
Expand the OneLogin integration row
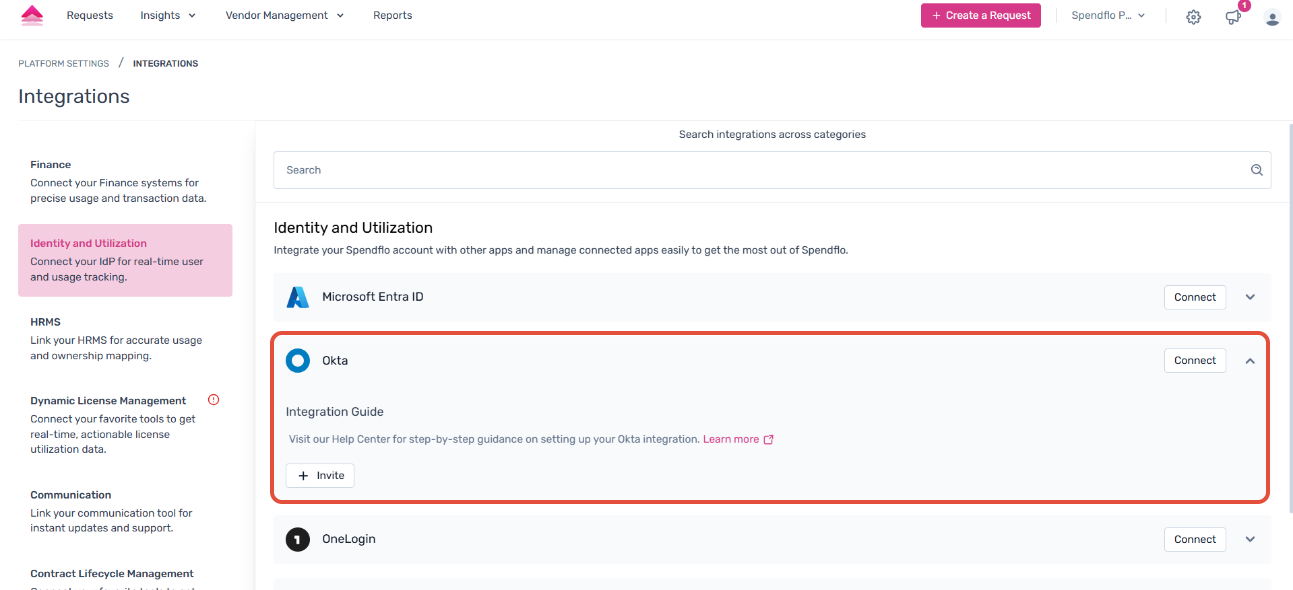point(1250,540)
